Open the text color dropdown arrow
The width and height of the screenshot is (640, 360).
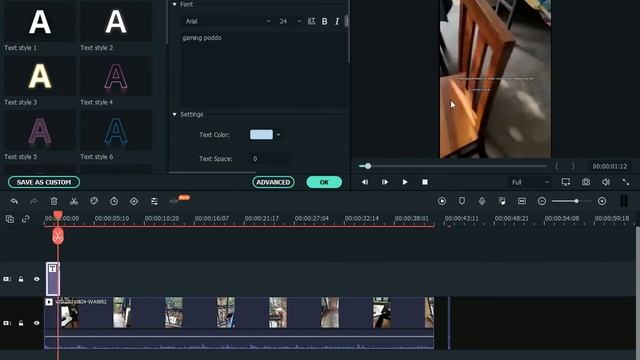coord(278,135)
